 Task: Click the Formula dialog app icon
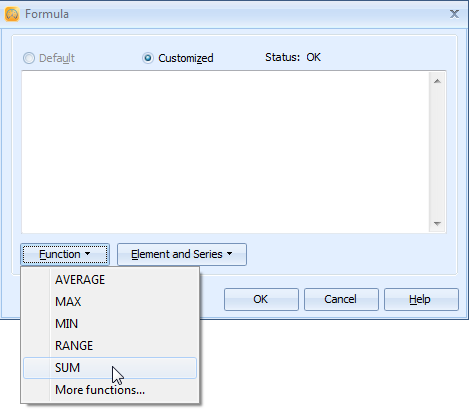pyautogui.click(x=12, y=14)
